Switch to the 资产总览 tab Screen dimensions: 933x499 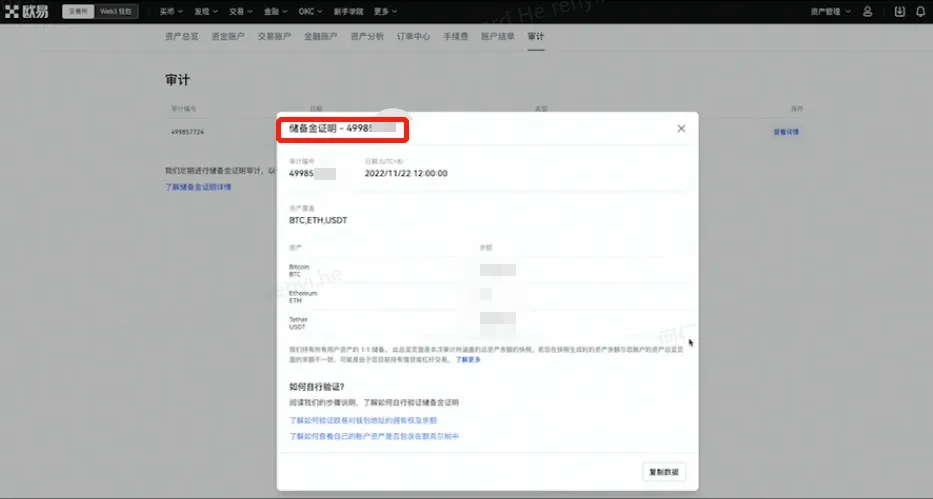[x=181, y=36]
